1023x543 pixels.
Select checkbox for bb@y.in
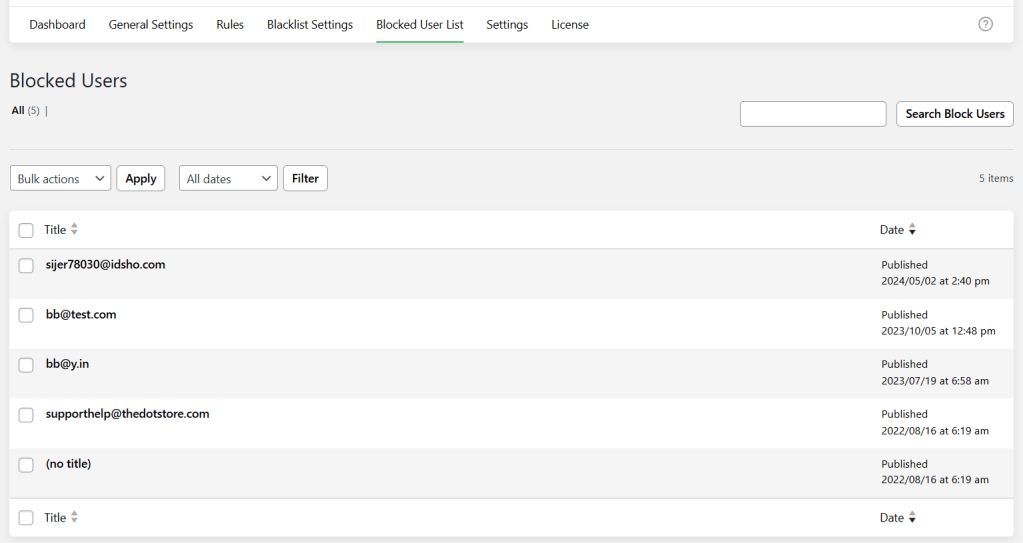26,365
